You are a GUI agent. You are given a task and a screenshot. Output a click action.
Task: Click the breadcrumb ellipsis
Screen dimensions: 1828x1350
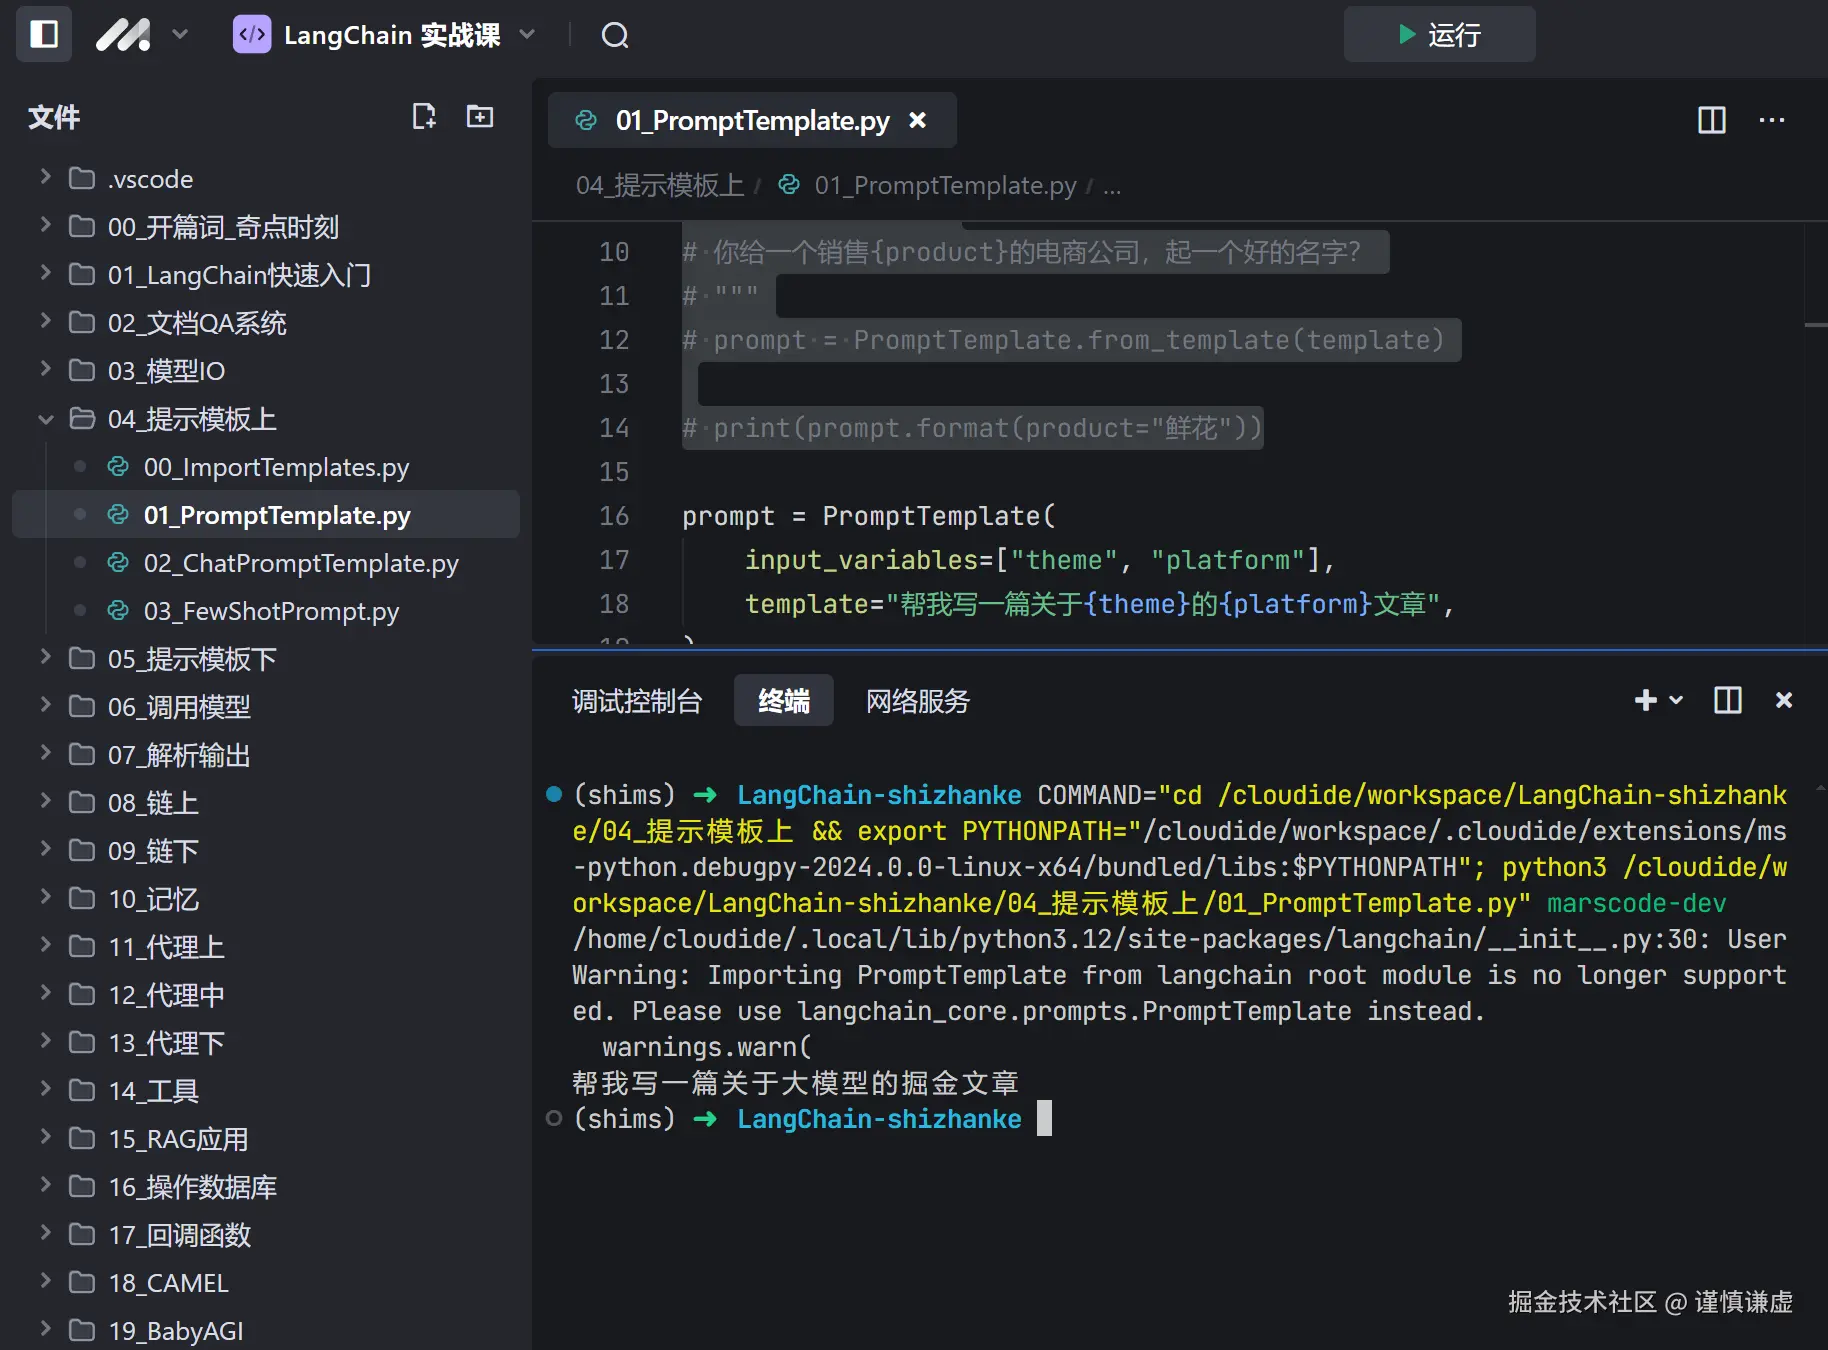point(1112,186)
